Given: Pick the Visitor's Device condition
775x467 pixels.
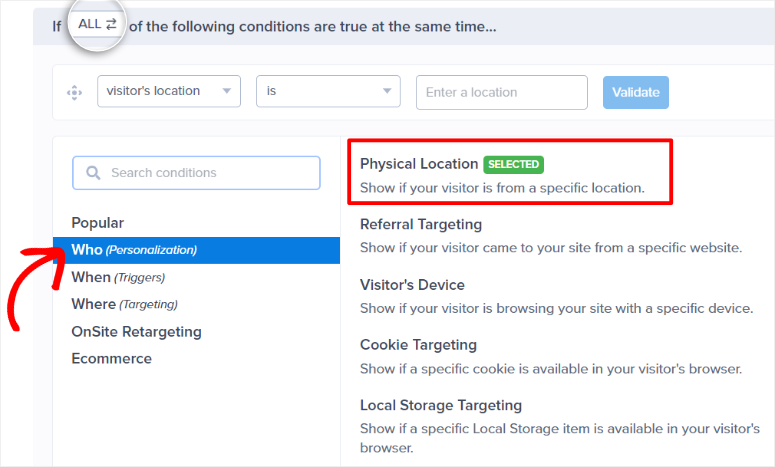Looking at the screenshot, I should tap(557, 297).
